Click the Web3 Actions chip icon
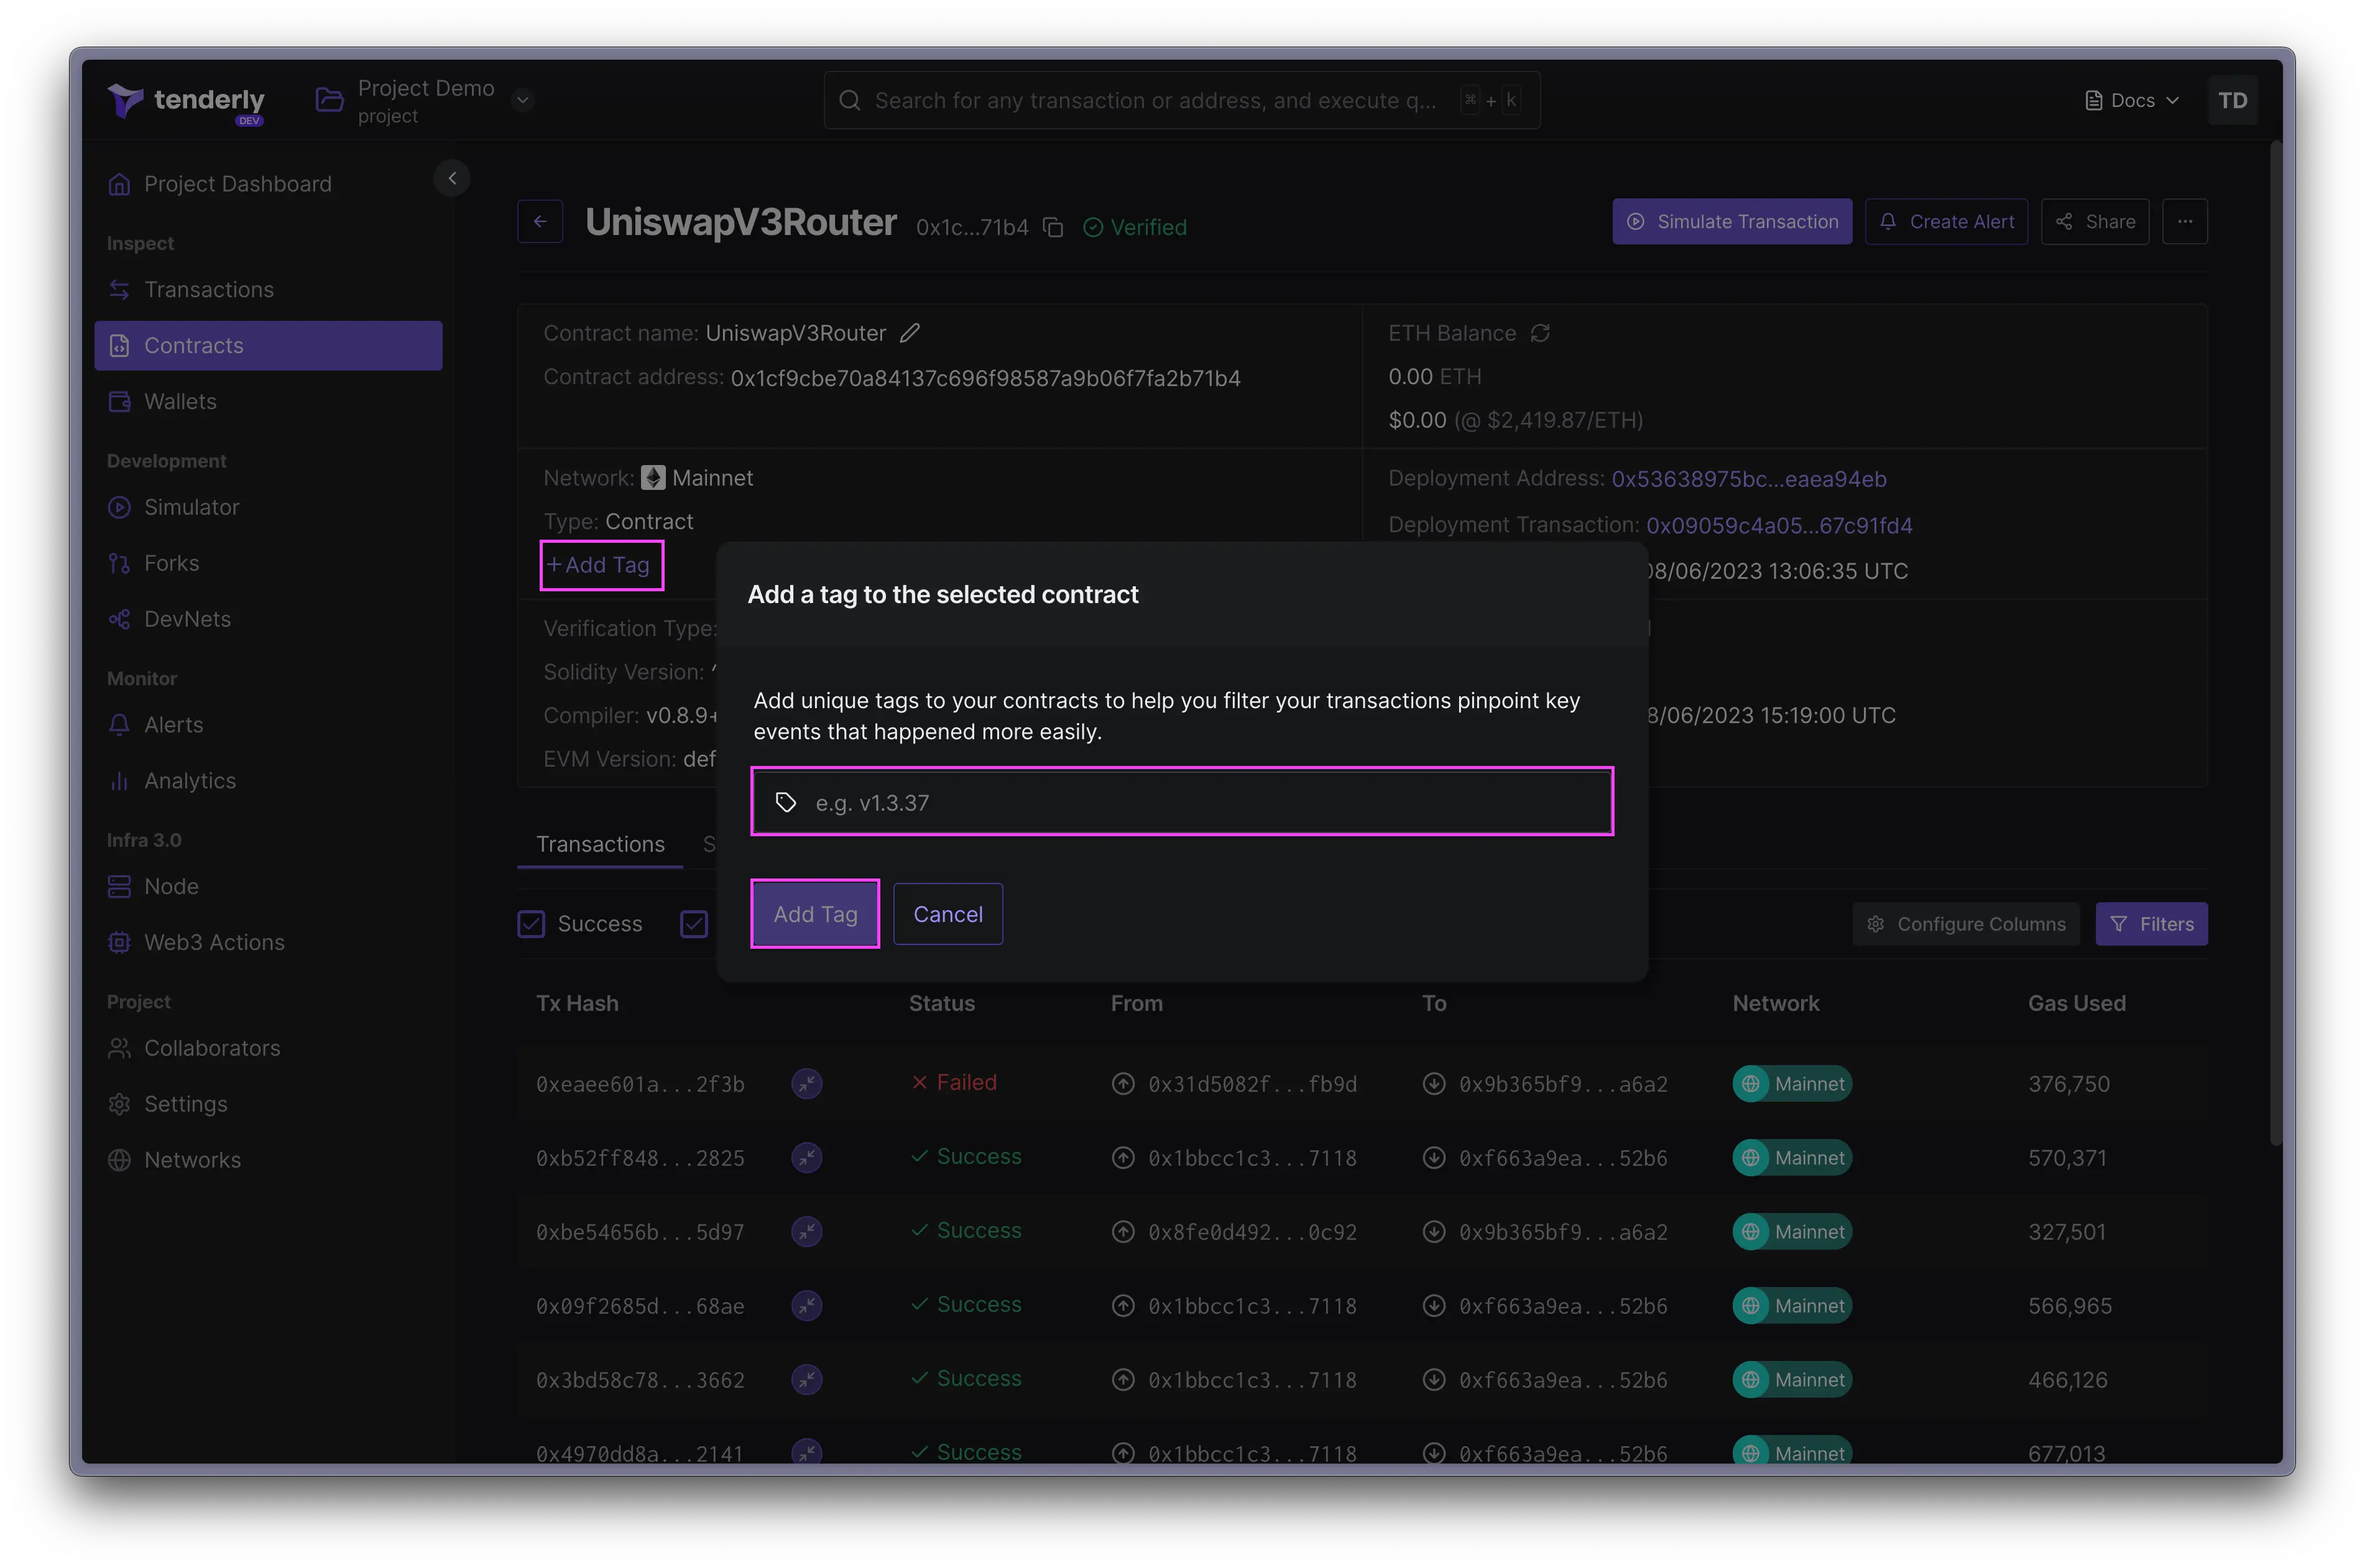The width and height of the screenshot is (2365, 1568). 119,942
